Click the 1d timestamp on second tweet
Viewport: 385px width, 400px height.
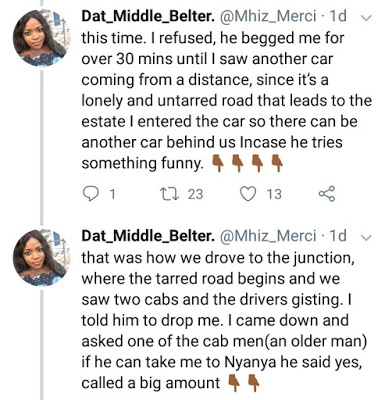pyautogui.click(x=338, y=236)
